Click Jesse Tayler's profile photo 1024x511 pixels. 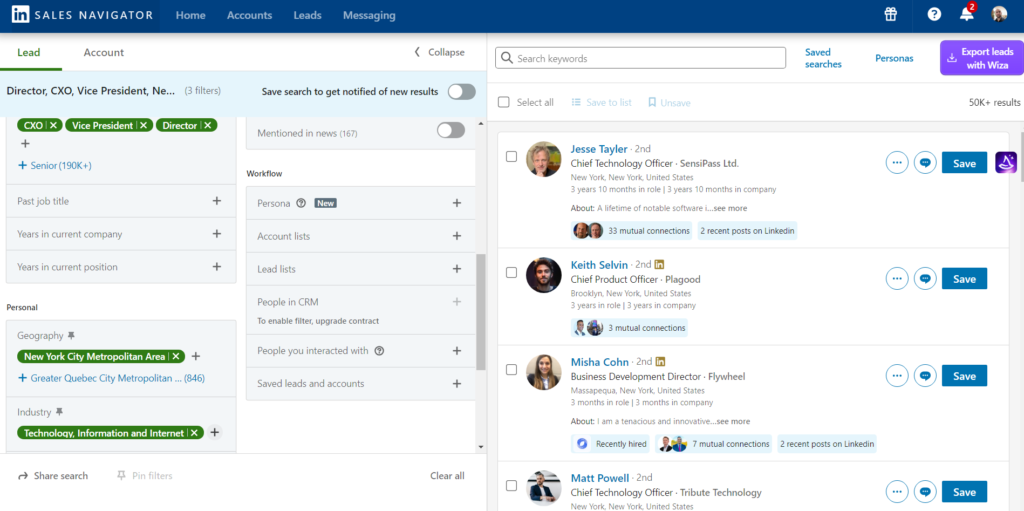tap(543, 159)
